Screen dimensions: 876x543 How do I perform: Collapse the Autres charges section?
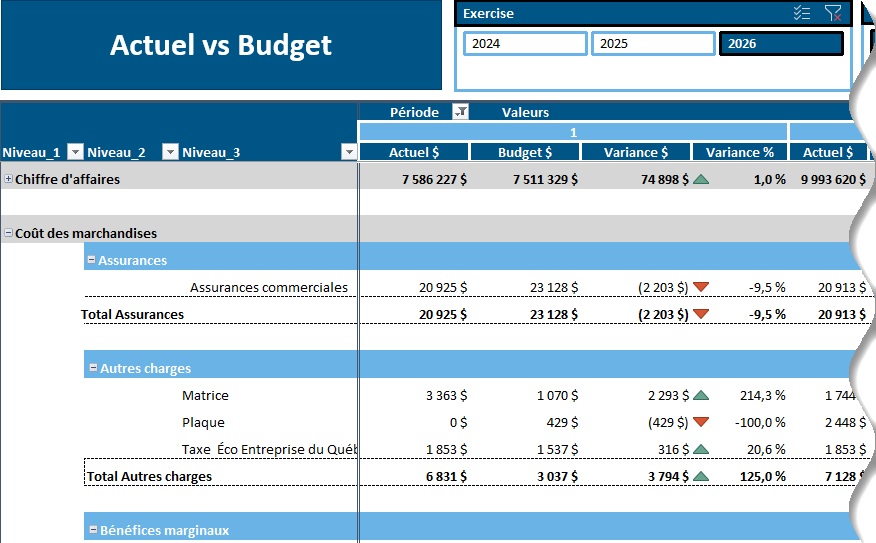(x=92, y=368)
